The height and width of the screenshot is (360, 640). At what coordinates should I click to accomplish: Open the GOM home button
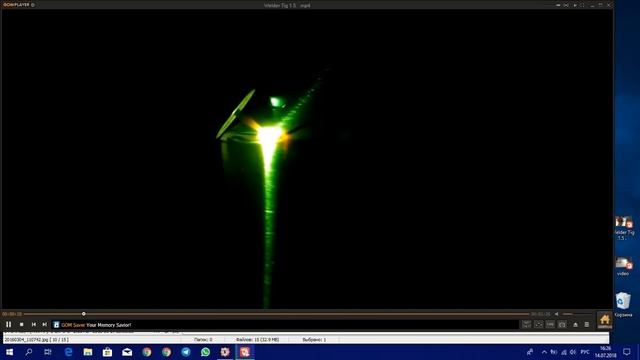pyautogui.click(x=604, y=320)
